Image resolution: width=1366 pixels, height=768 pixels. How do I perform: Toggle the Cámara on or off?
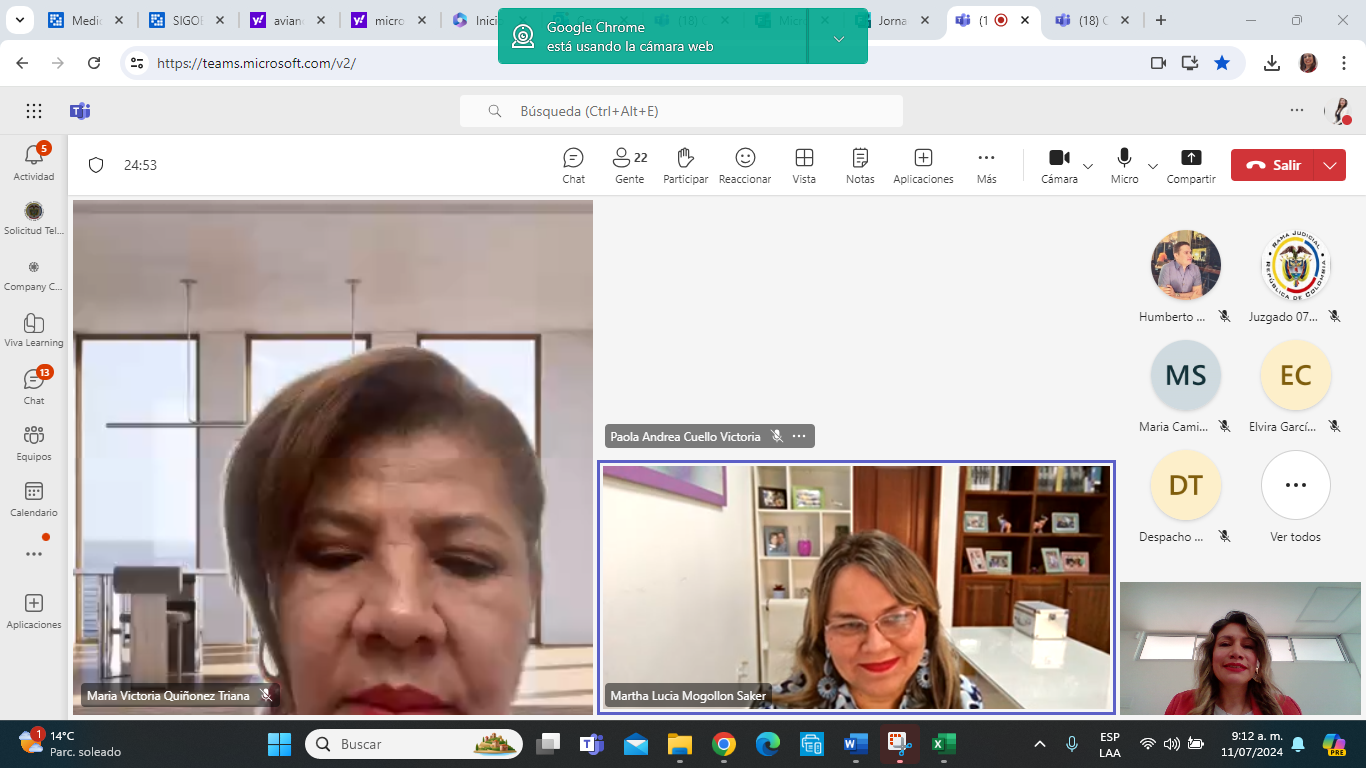[x=1059, y=165]
